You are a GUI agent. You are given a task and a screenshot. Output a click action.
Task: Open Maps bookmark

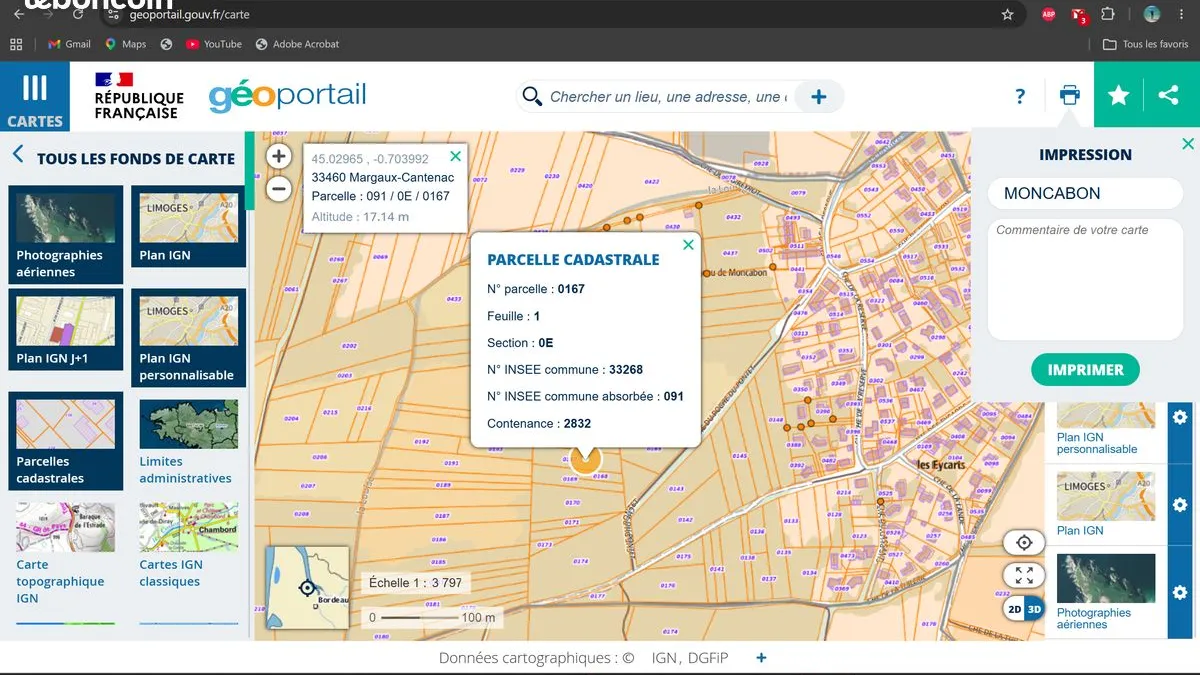(x=125, y=44)
